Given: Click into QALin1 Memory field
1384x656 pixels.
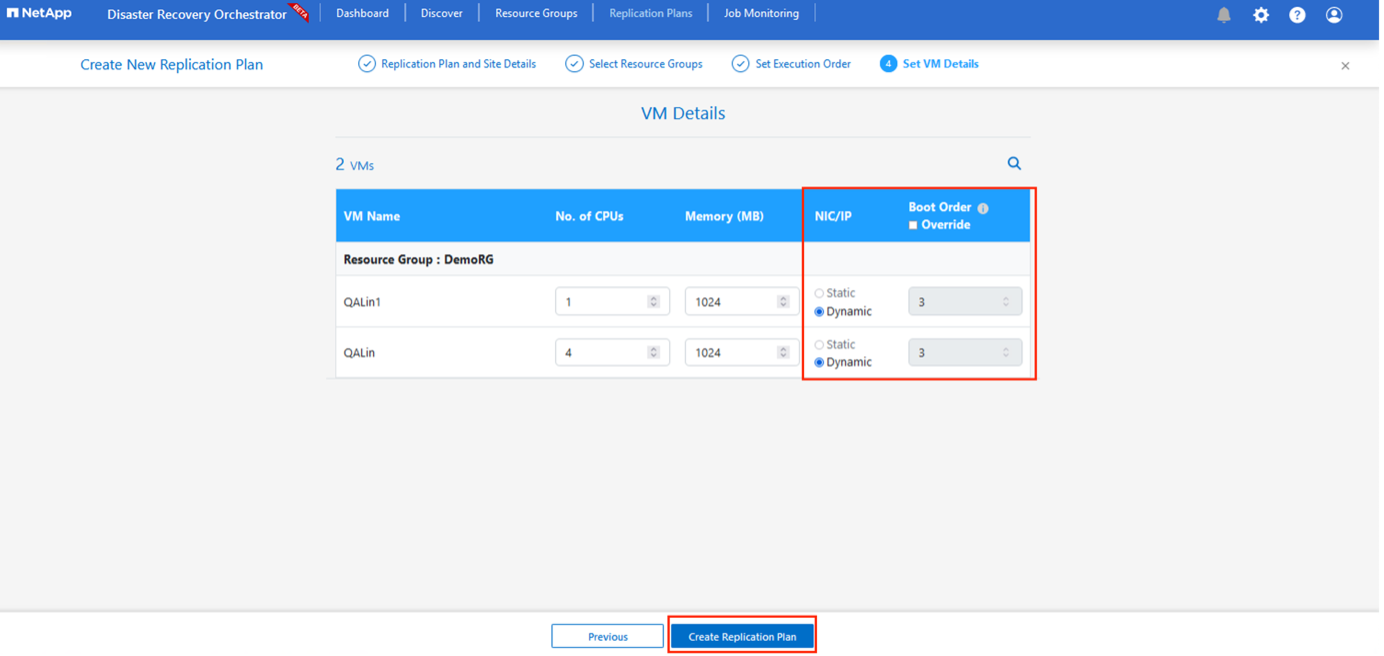Looking at the screenshot, I should coord(742,301).
